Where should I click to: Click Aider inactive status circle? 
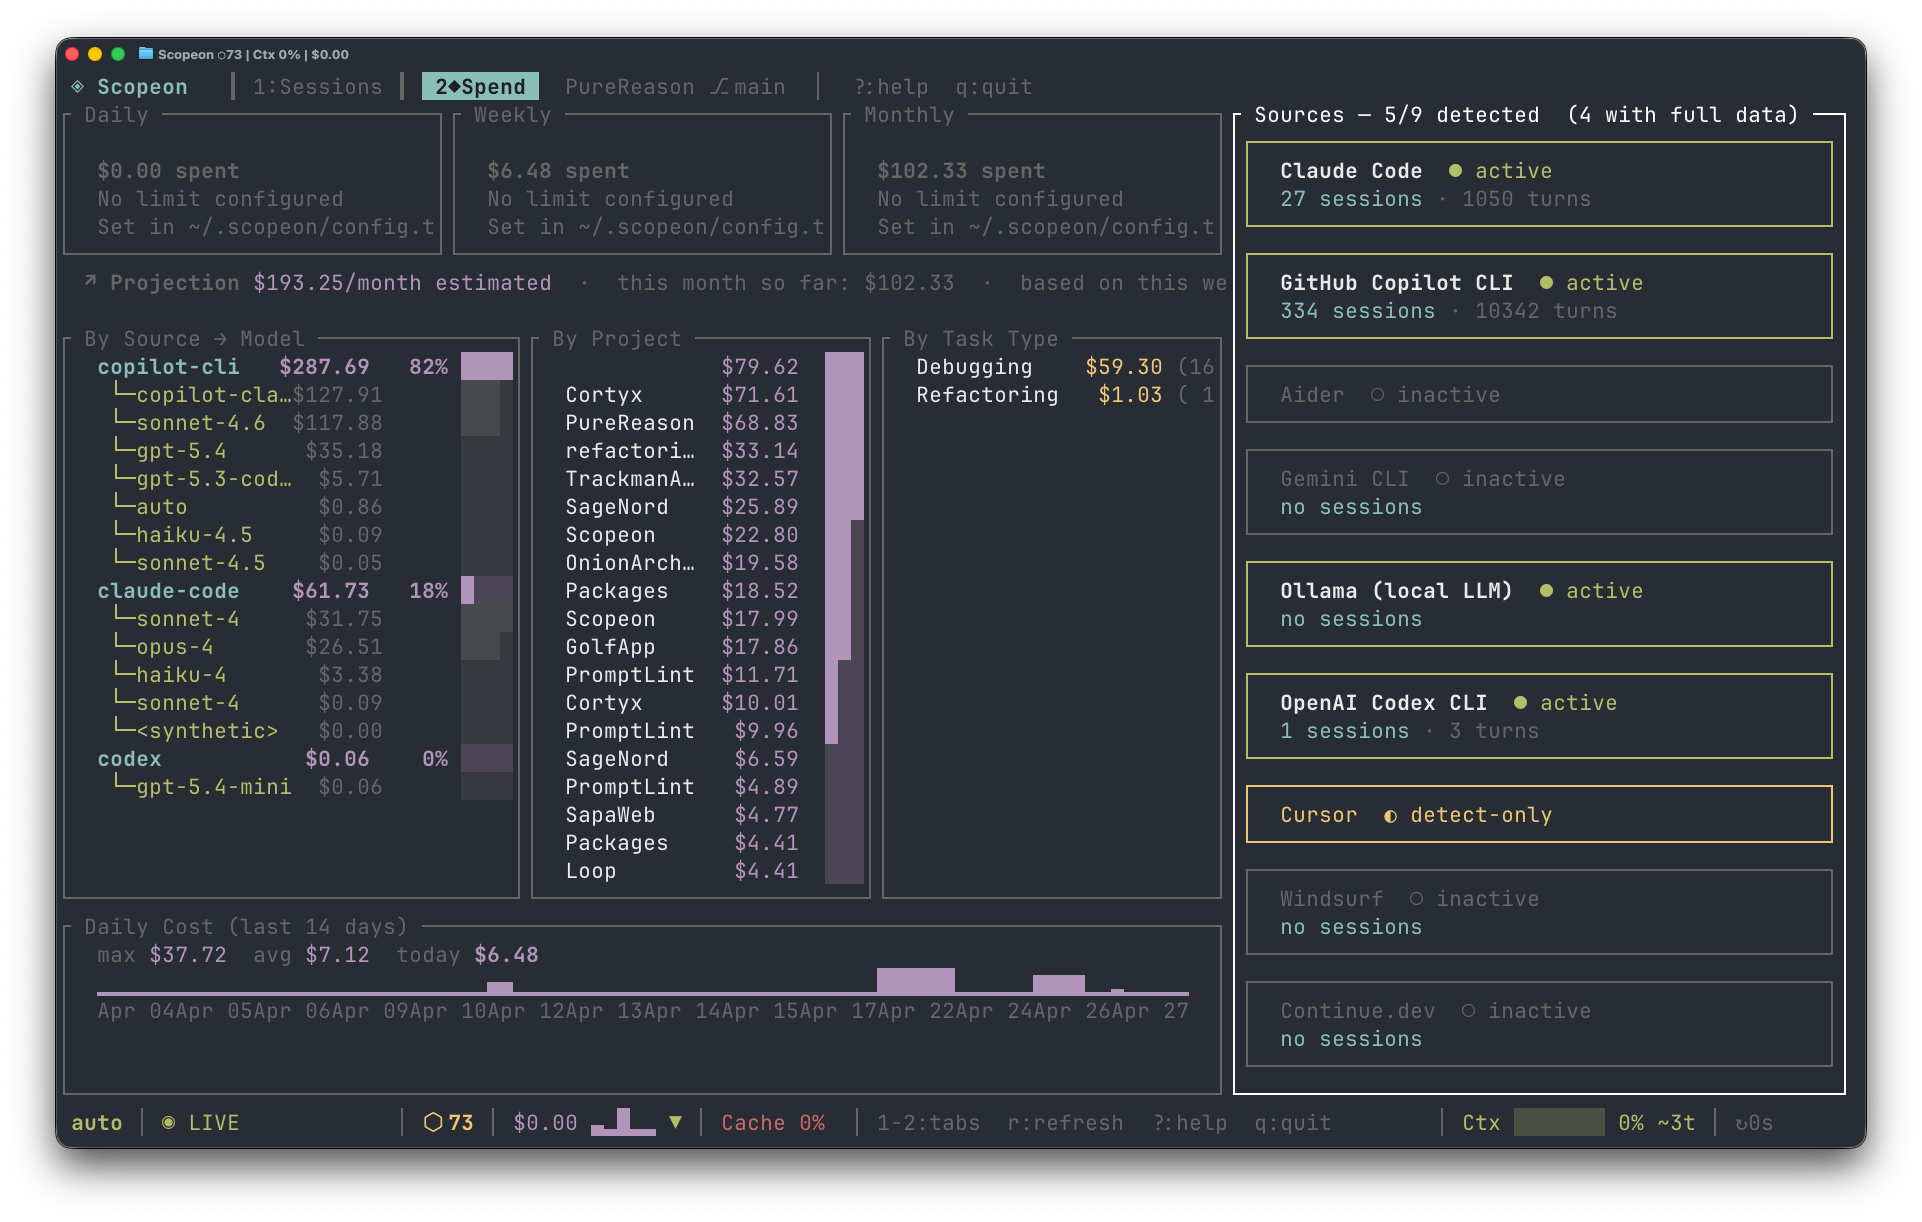[x=1377, y=395]
